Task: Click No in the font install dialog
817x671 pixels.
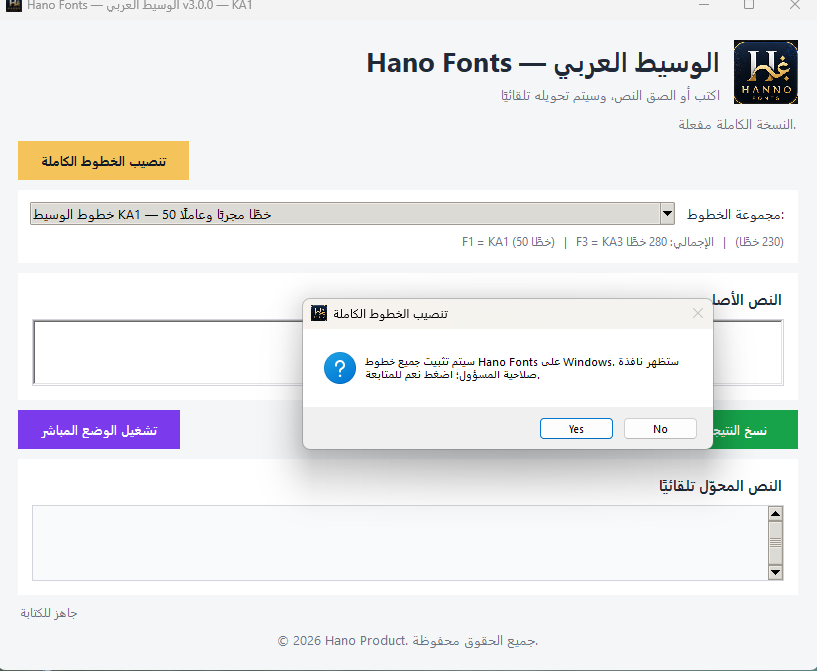Action: (x=660, y=429)
